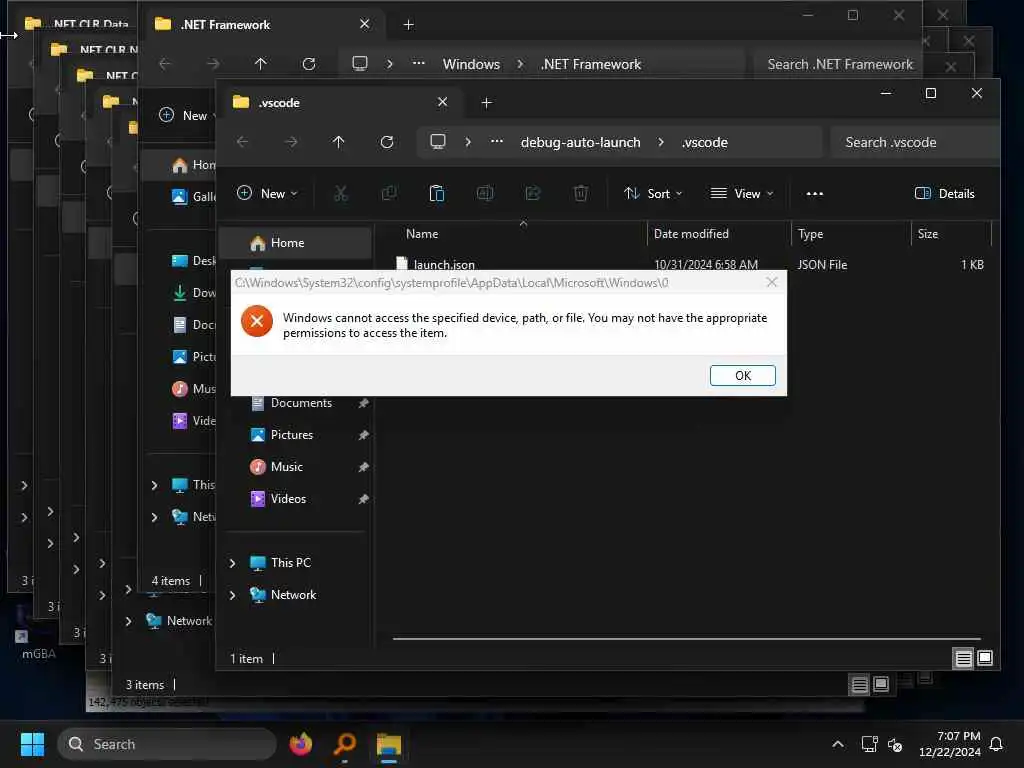Viewport: 1024px width, 768px height.
Task: Click Windows breadcrumb in .NET Framework window
Action: tap(472, 64)
